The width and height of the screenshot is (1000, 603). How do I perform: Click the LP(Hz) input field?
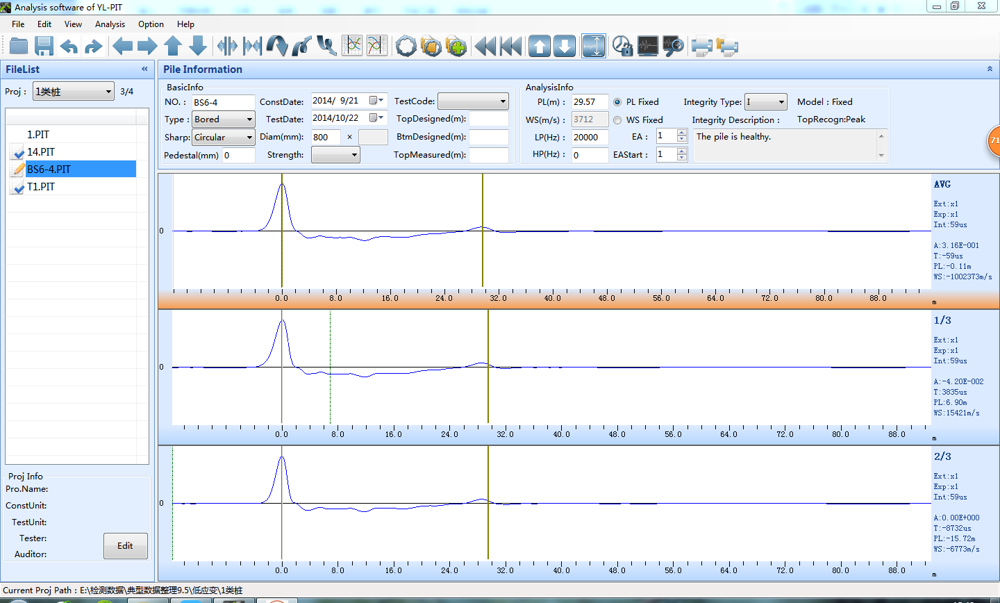coord(589,137)
